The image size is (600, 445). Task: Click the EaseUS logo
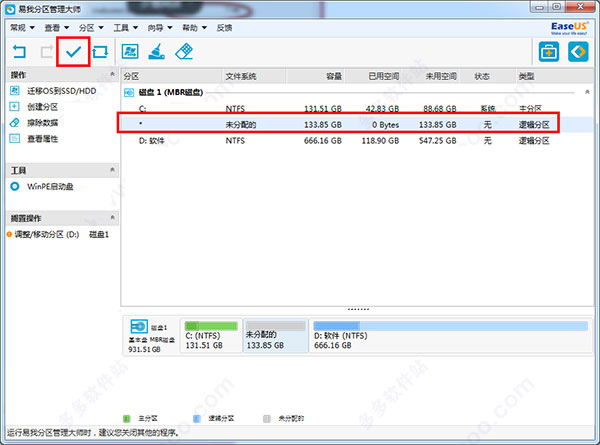[x=569, y=28]
